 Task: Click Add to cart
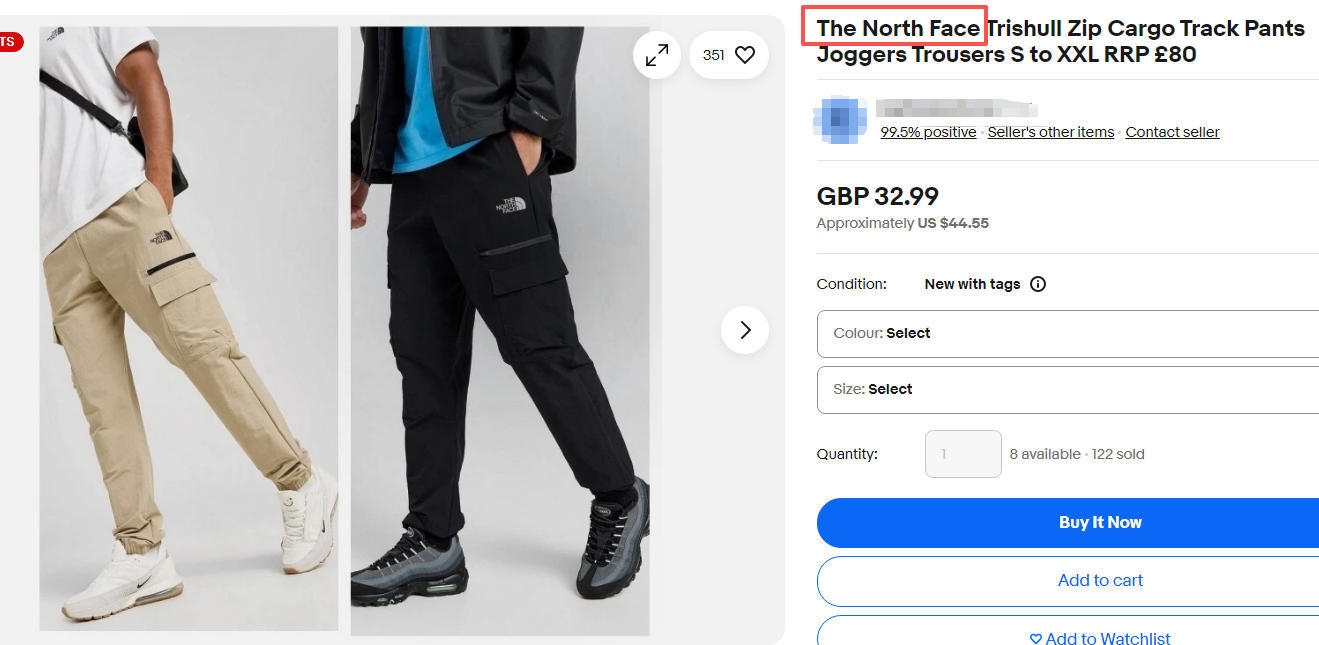coord(1100,581)
